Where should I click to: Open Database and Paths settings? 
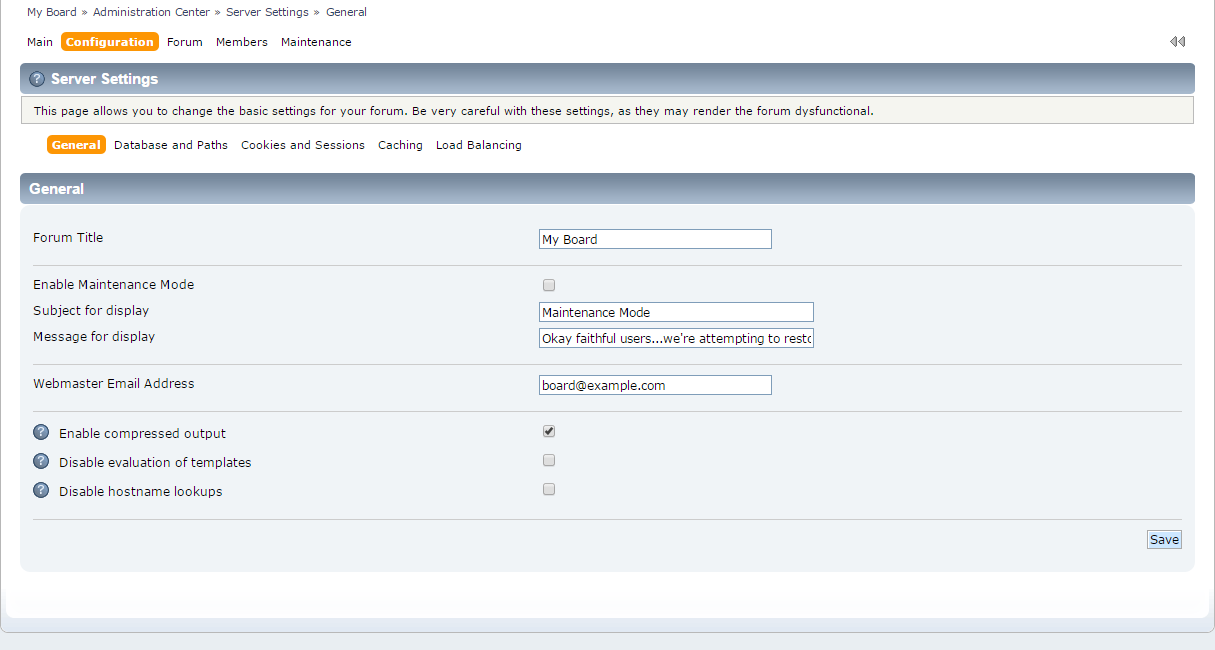[171, 145]
